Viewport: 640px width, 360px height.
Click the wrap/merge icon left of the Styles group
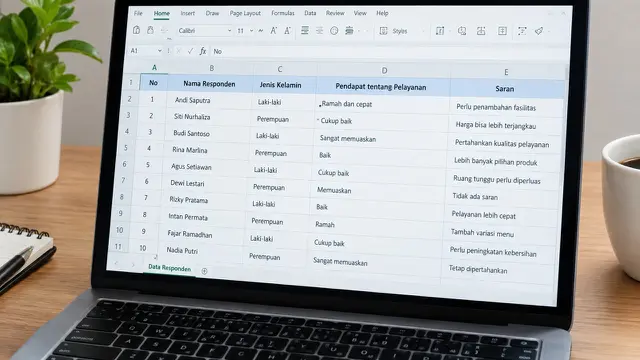(349, 31)
